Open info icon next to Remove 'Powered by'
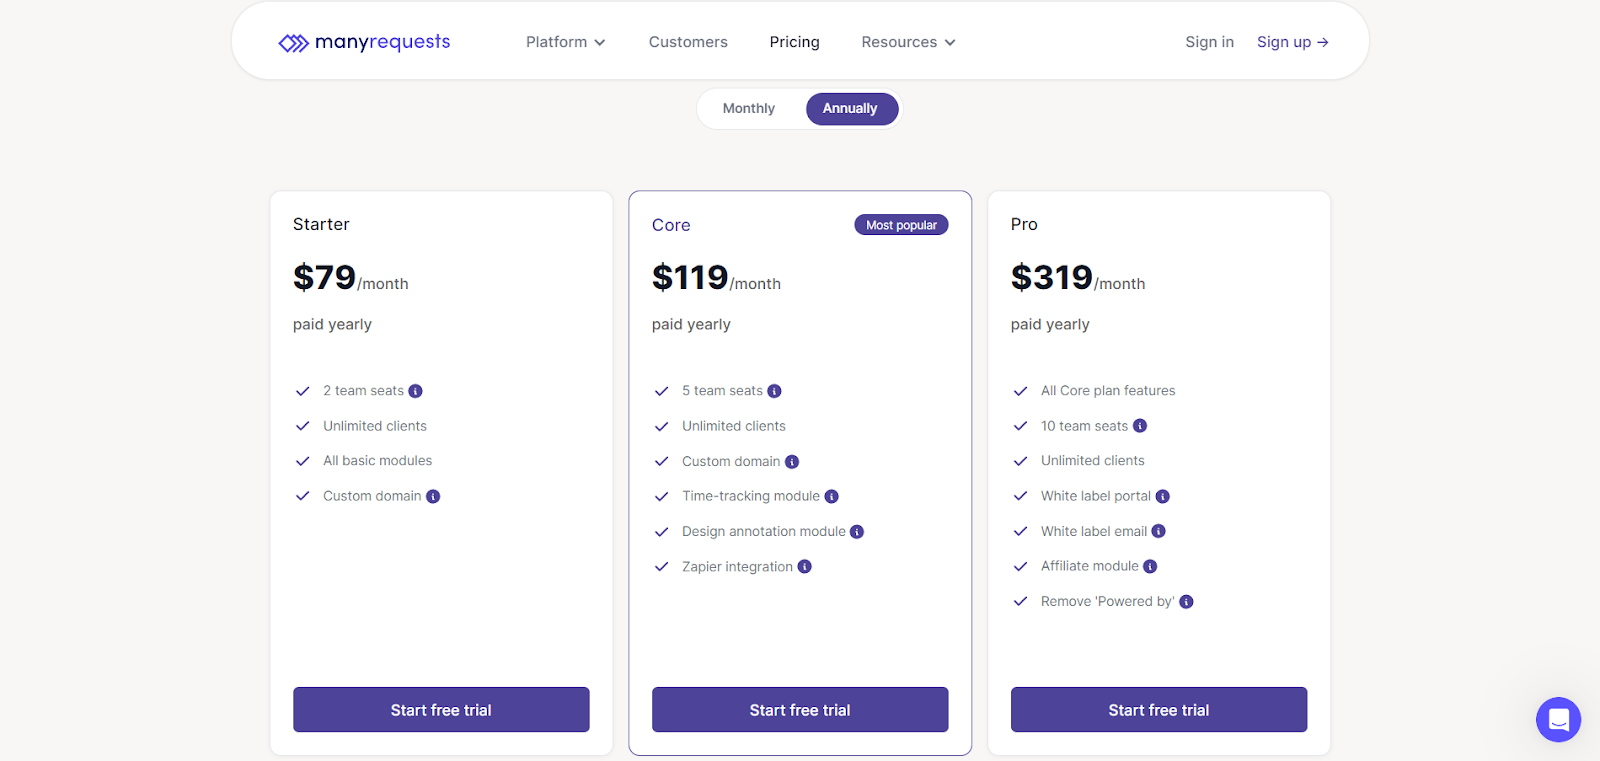The image size is (1600, 761). pyautogui.click(x=1185, y=601)
